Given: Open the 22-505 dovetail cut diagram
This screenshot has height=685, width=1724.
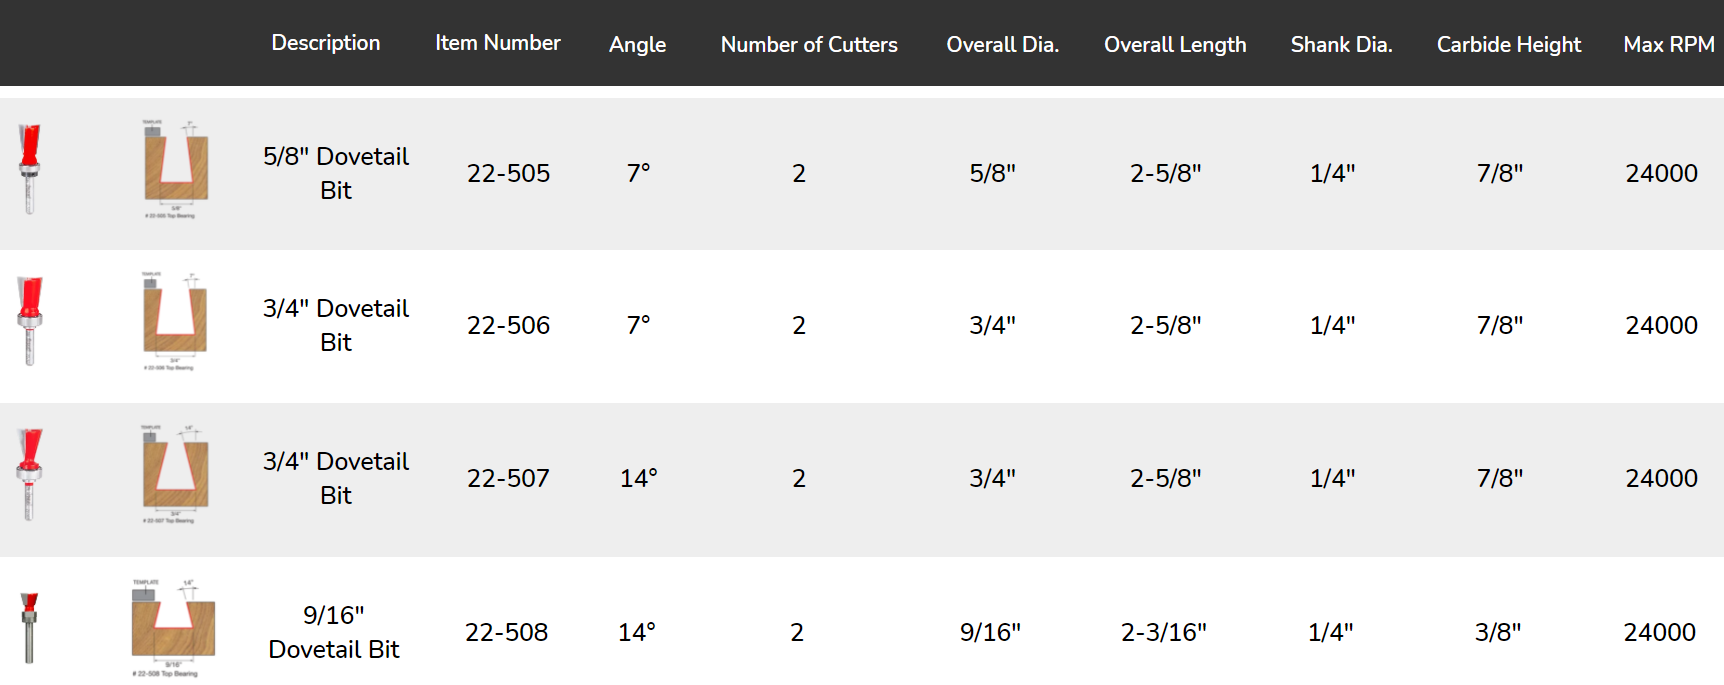Looking at the screenshot, I should pos(175,169).
